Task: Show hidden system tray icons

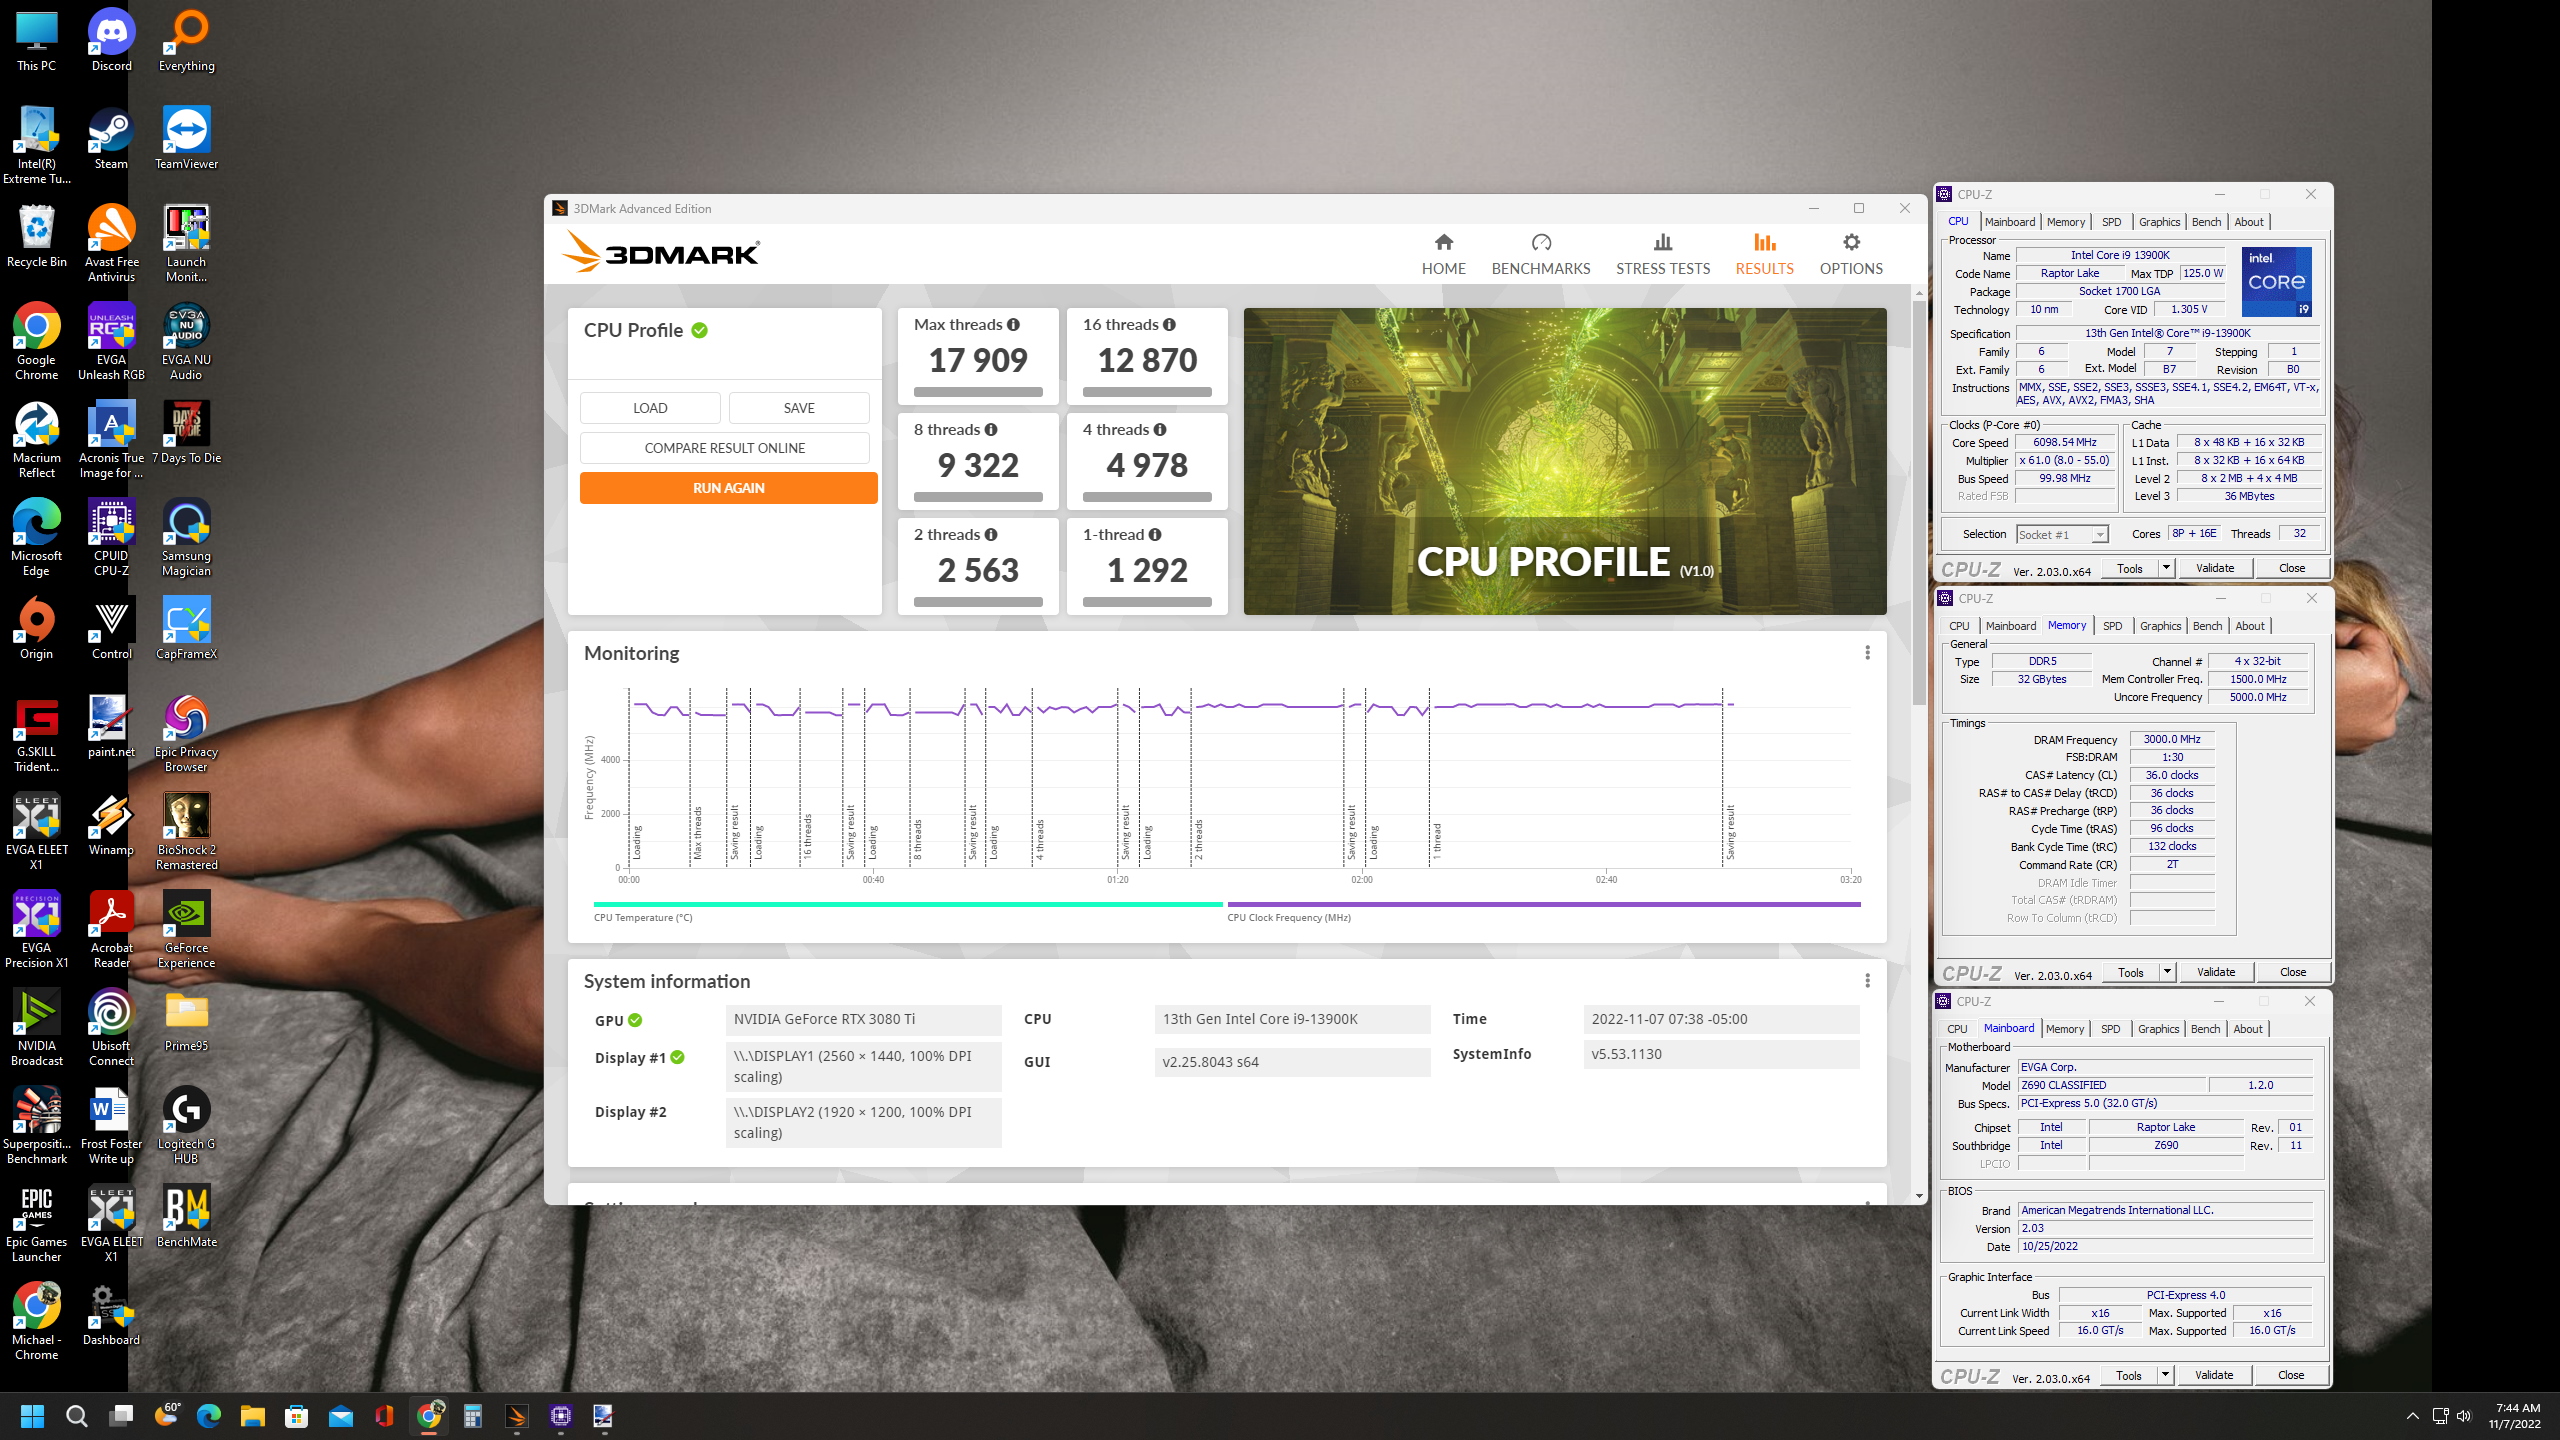Action: 2412,1416
